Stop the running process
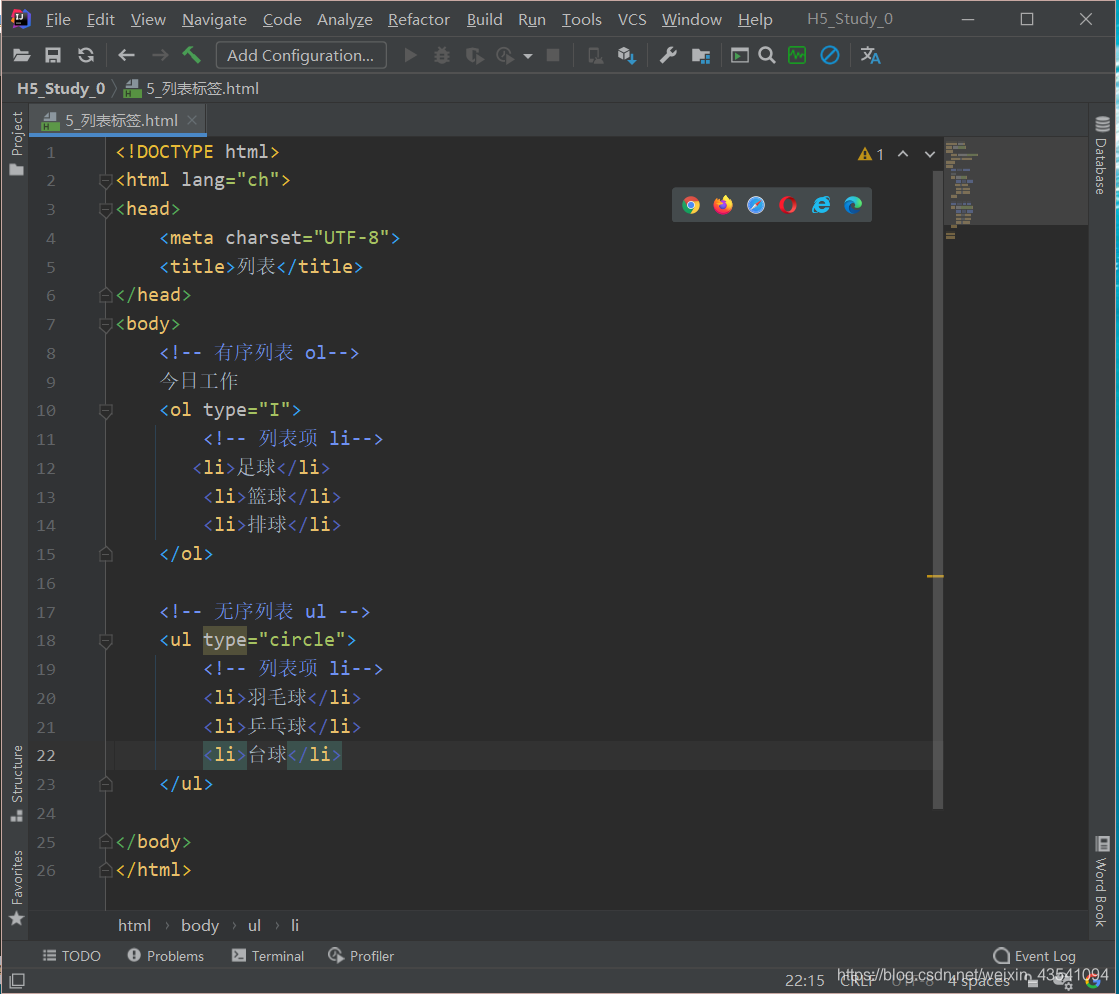1119x994 pixels. [x=552, y=55]
